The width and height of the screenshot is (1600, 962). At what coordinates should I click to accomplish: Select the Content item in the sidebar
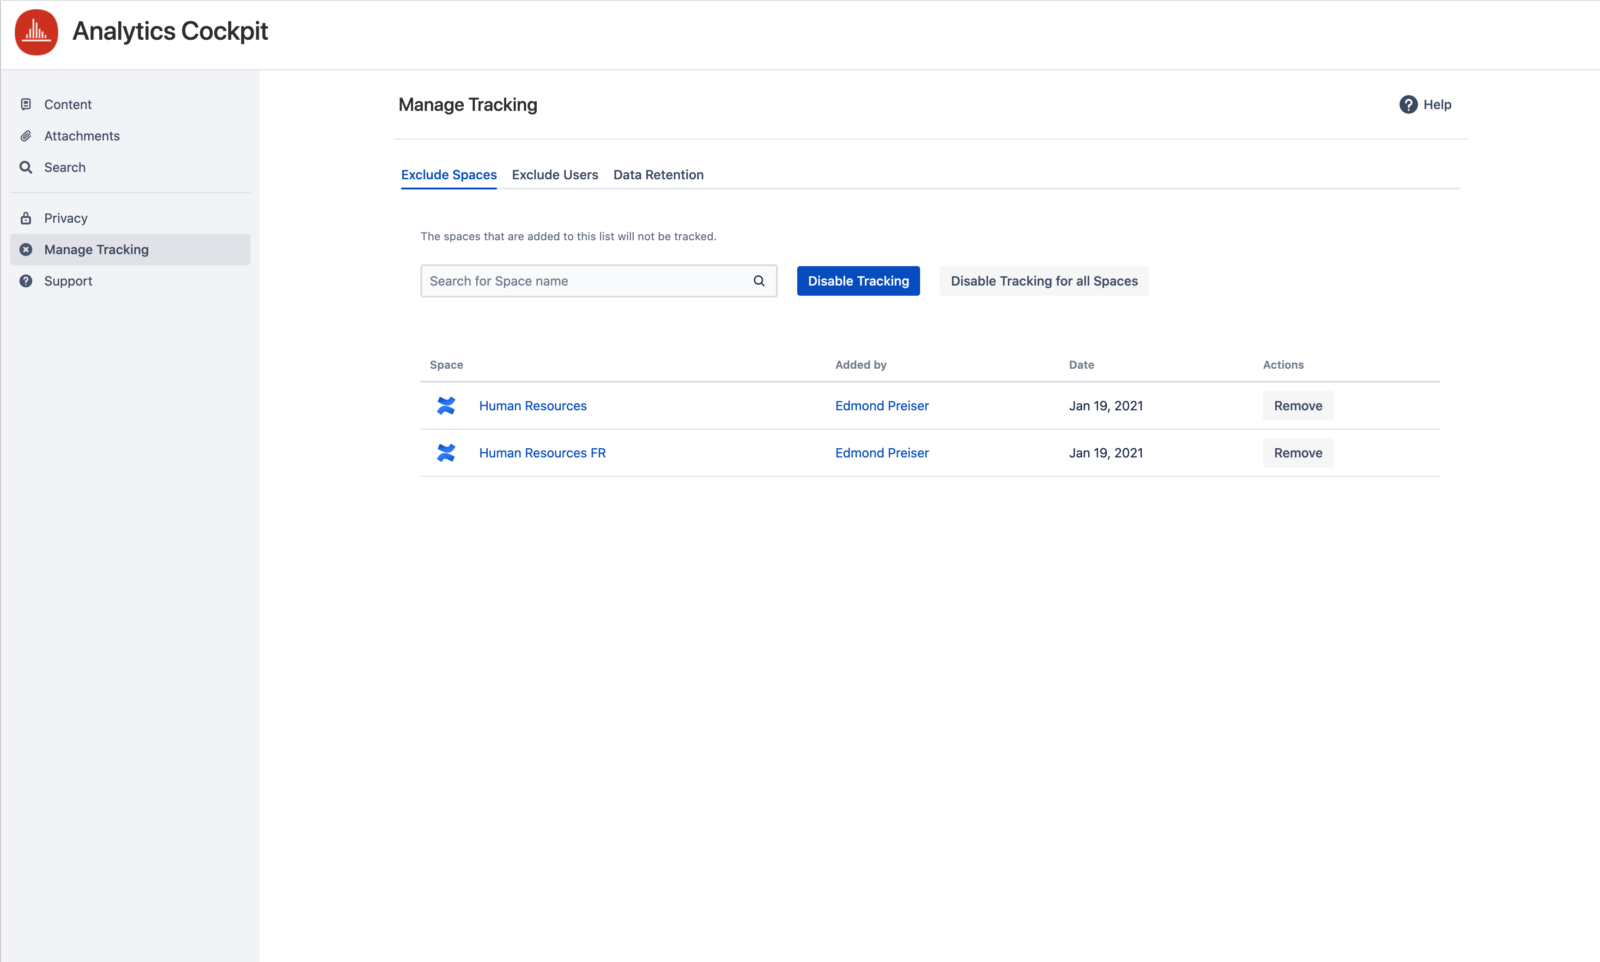(x=68, y=104)
